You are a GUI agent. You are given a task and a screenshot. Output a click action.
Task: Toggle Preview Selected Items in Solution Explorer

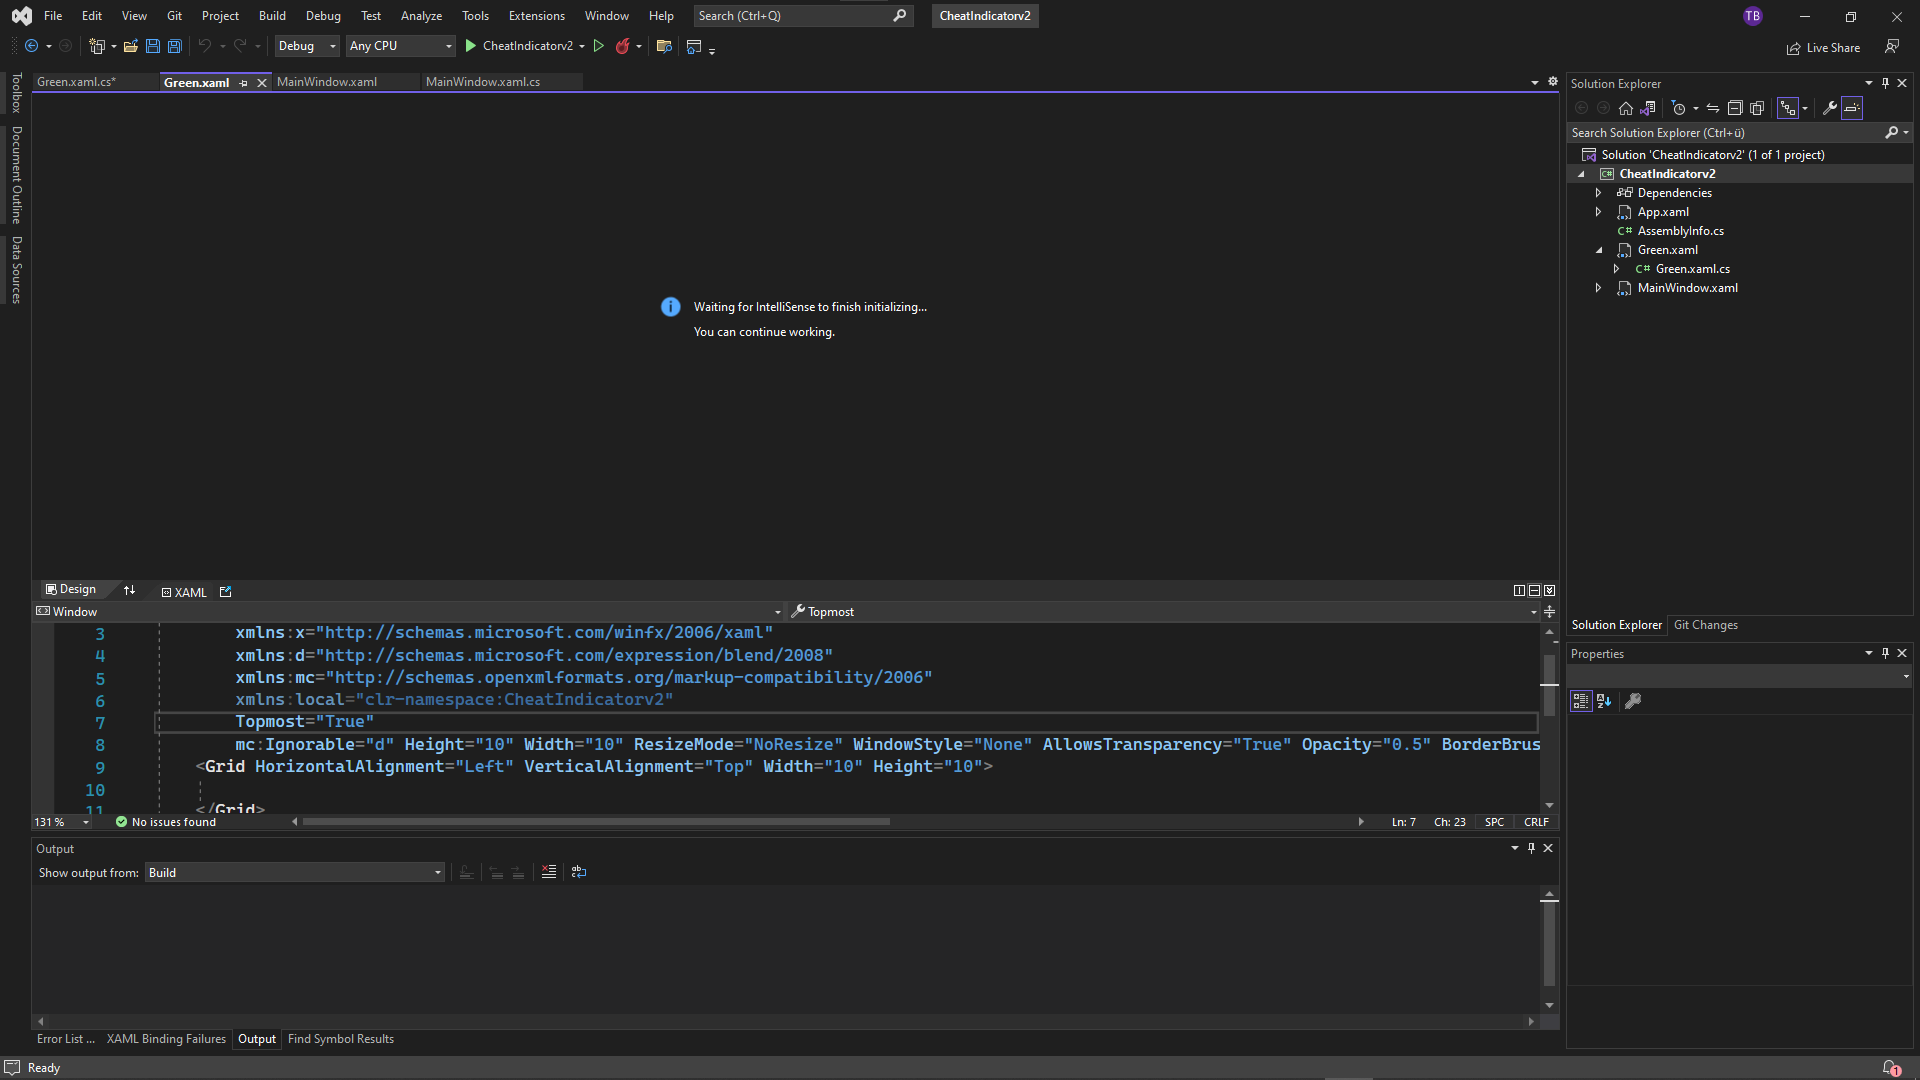pyautogui.click(x=1852, y=108)
